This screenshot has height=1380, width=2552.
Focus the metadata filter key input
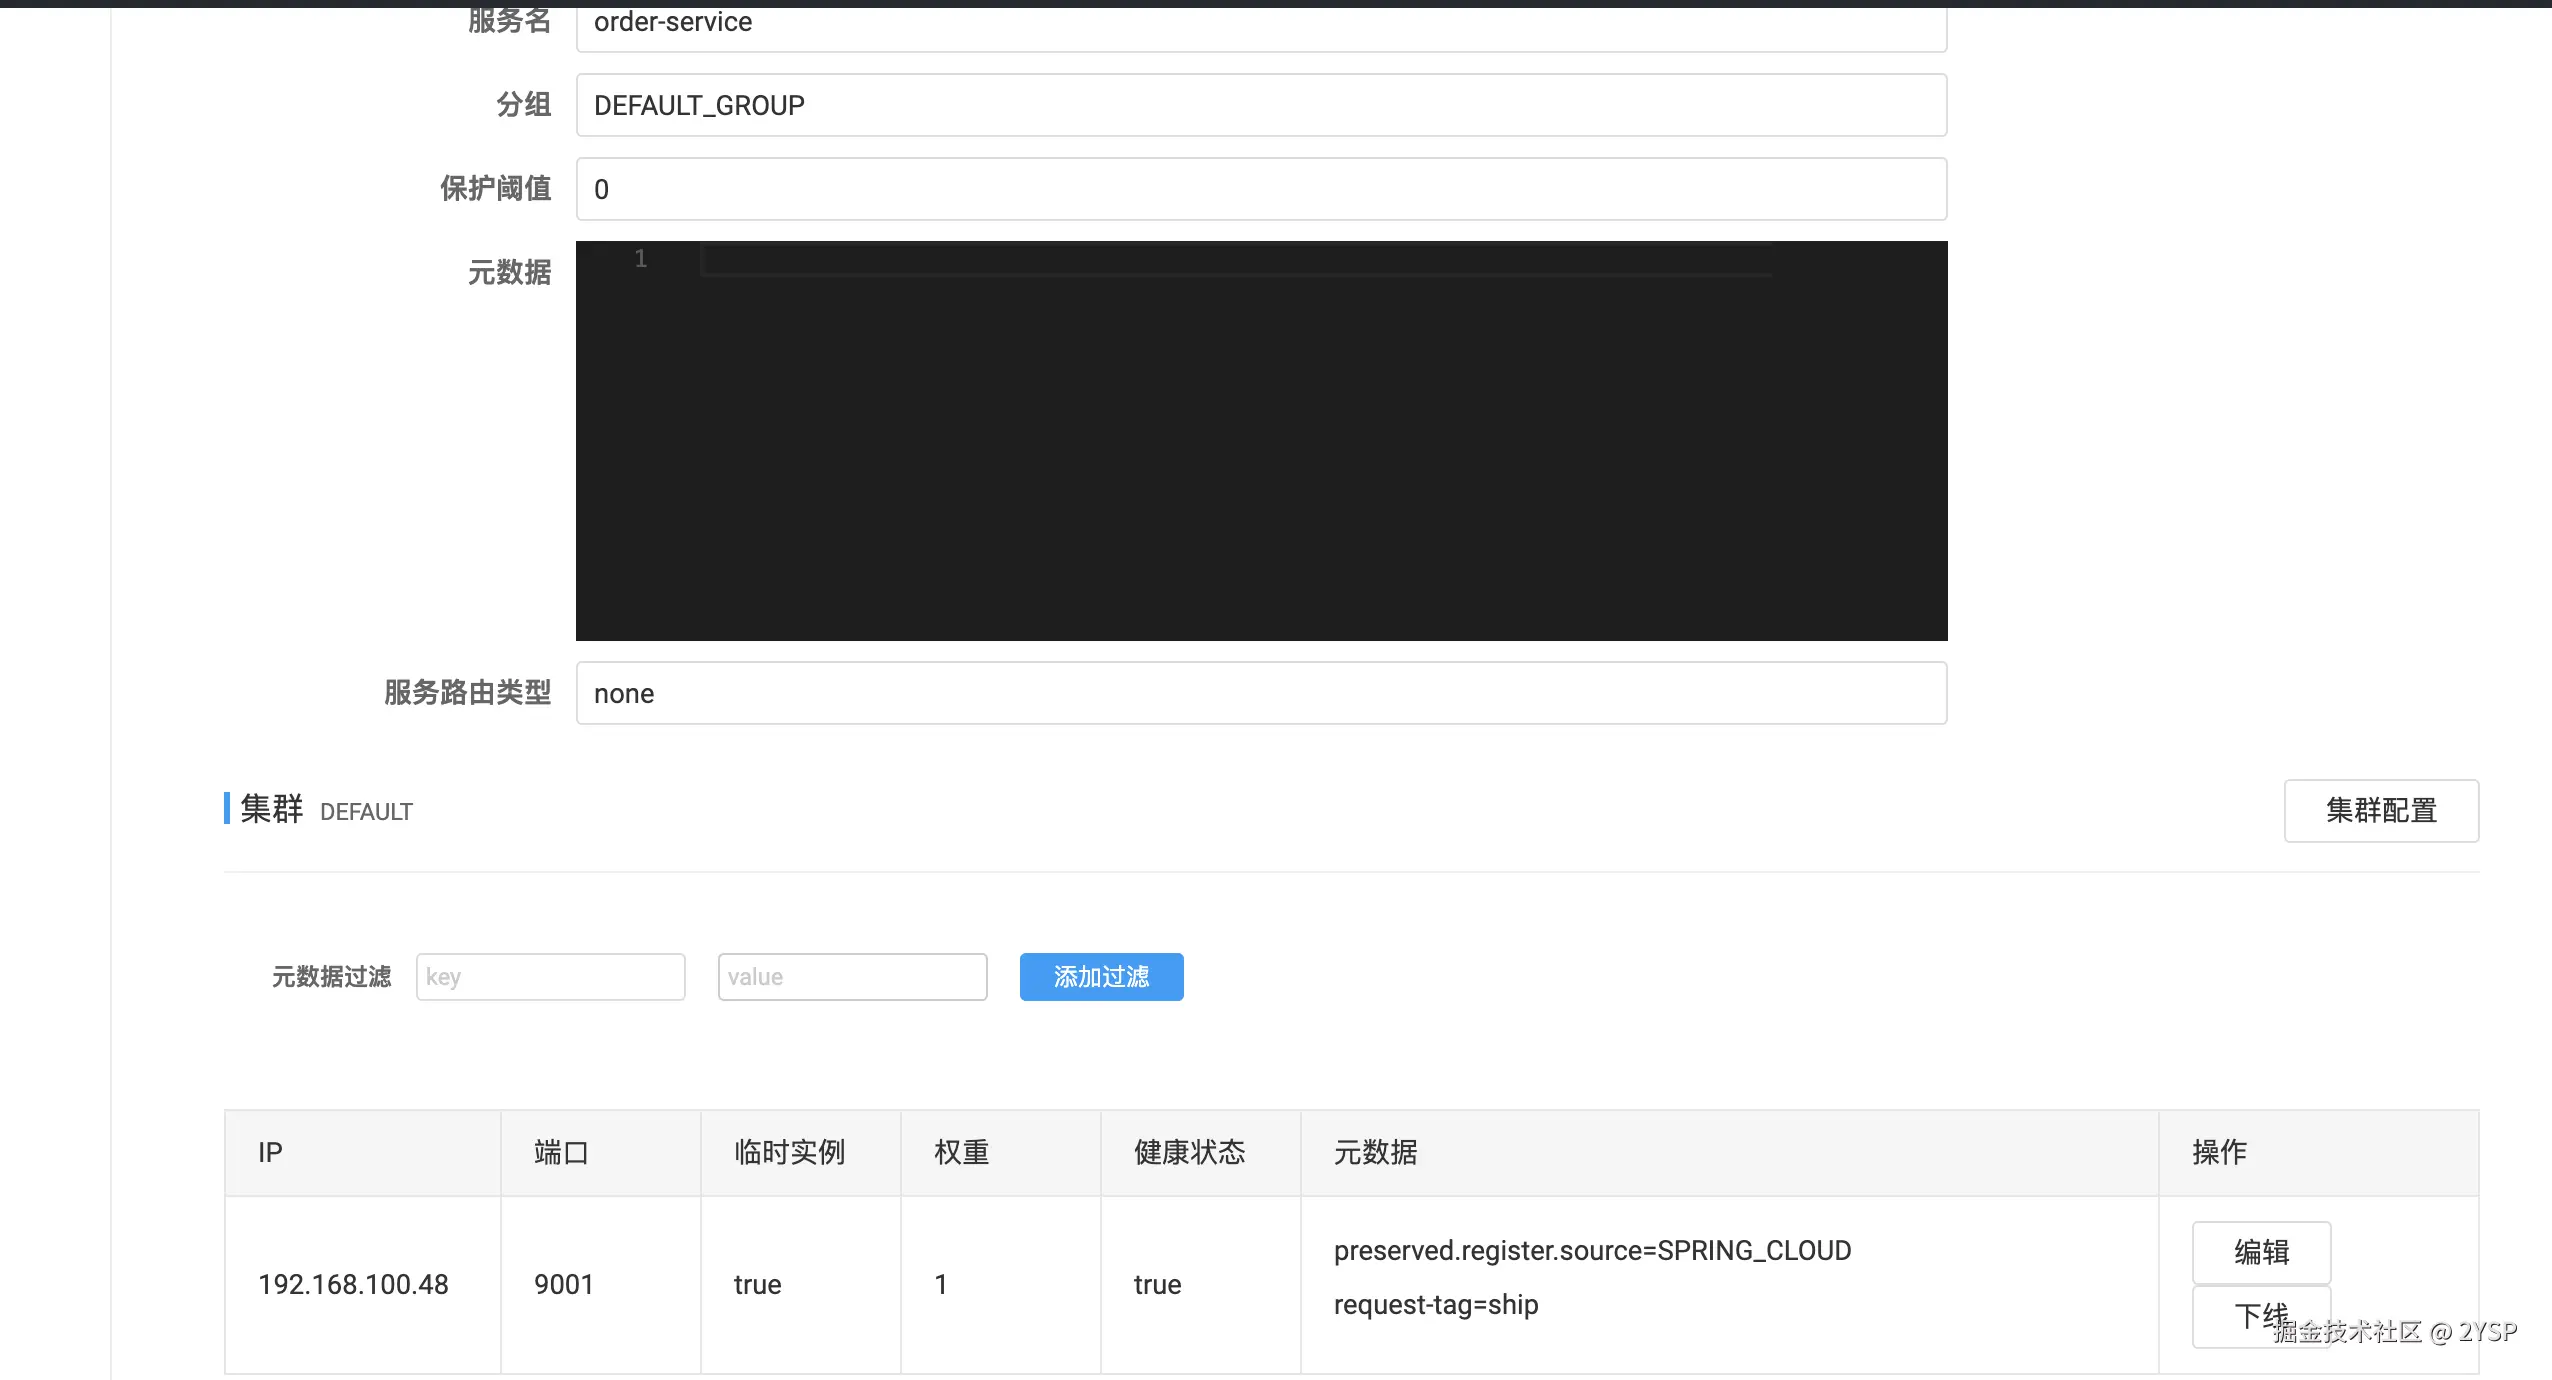pyautogui.click(x=550, y=977)
